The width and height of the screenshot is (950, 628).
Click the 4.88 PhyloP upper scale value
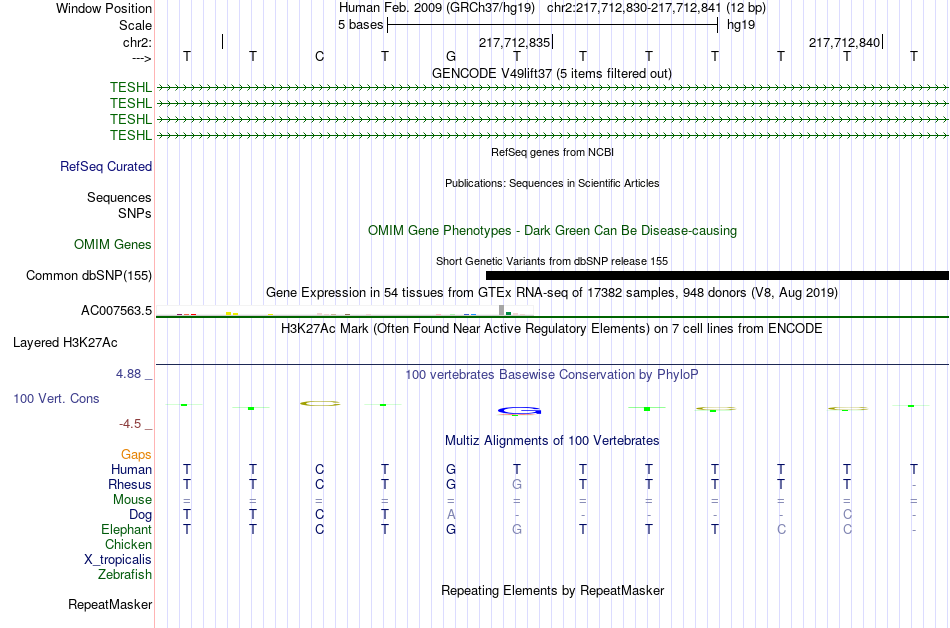click(128, 374)
